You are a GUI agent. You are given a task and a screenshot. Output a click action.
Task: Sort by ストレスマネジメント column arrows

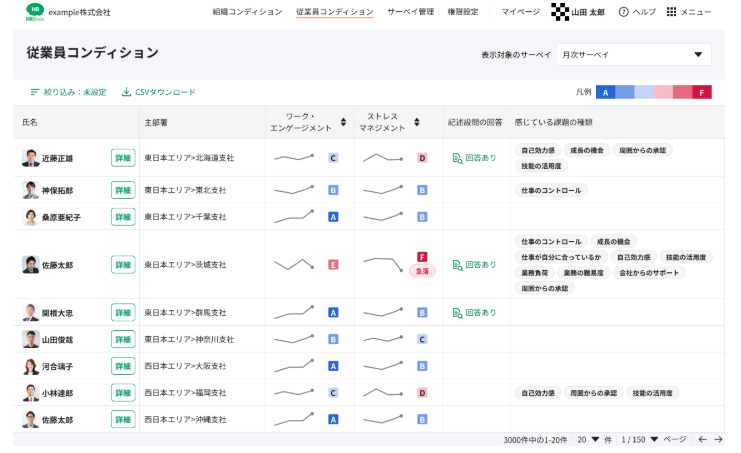coord(417,122)
